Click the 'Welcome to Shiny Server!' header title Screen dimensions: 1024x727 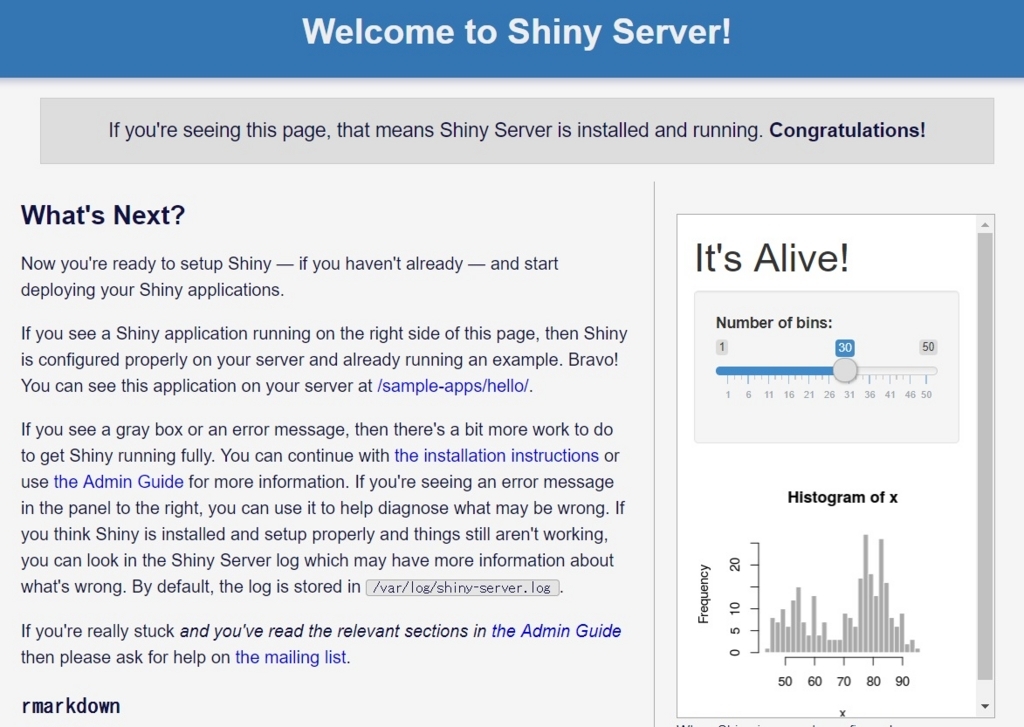516,32
